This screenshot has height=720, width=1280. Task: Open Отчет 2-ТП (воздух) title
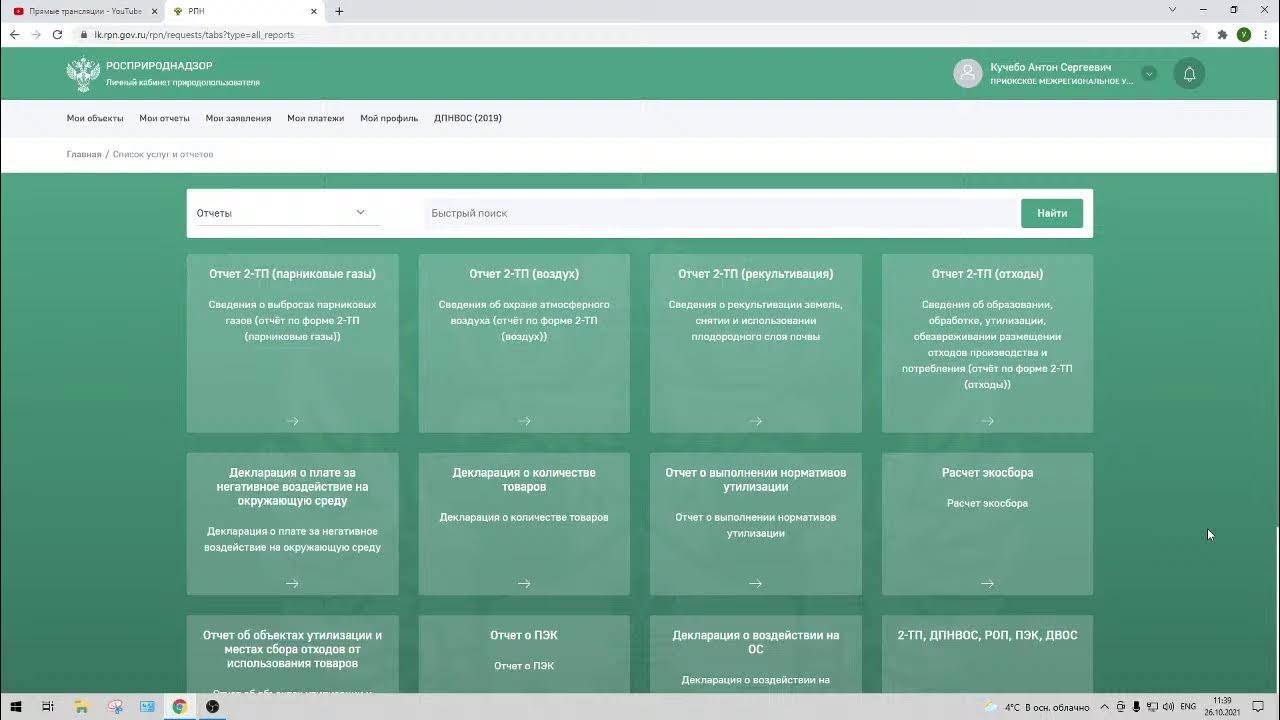(x=524, y=274)
